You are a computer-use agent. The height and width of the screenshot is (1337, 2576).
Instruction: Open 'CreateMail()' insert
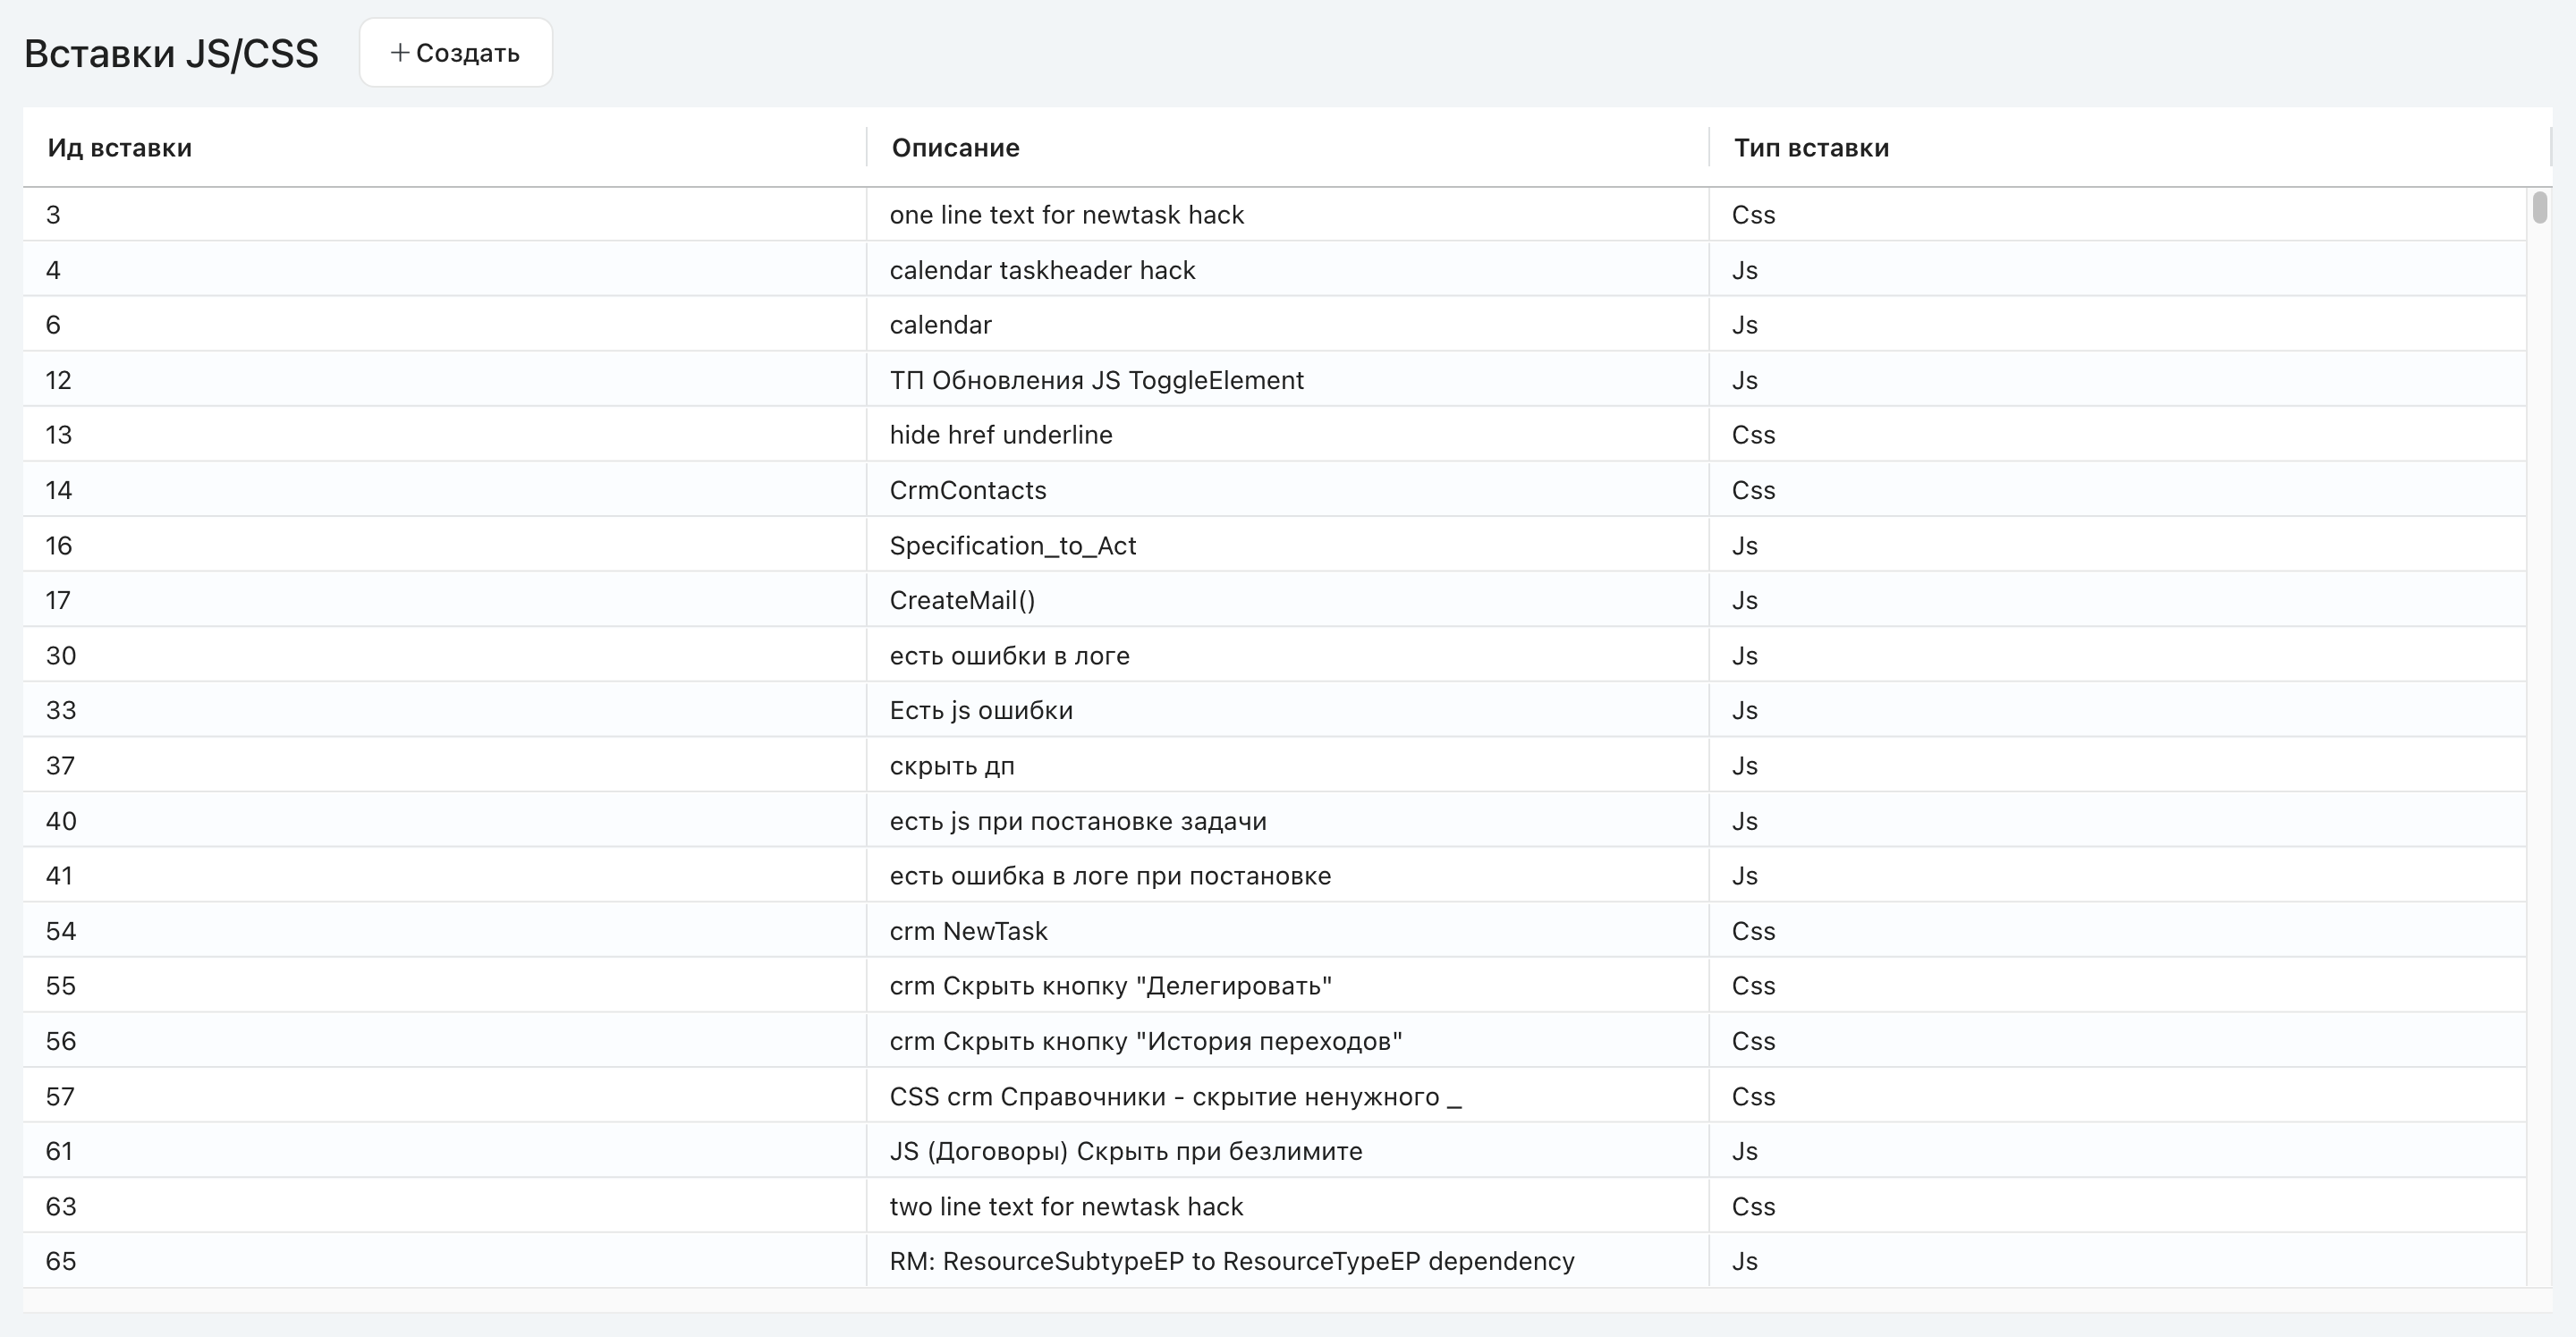pos(1275,601)
